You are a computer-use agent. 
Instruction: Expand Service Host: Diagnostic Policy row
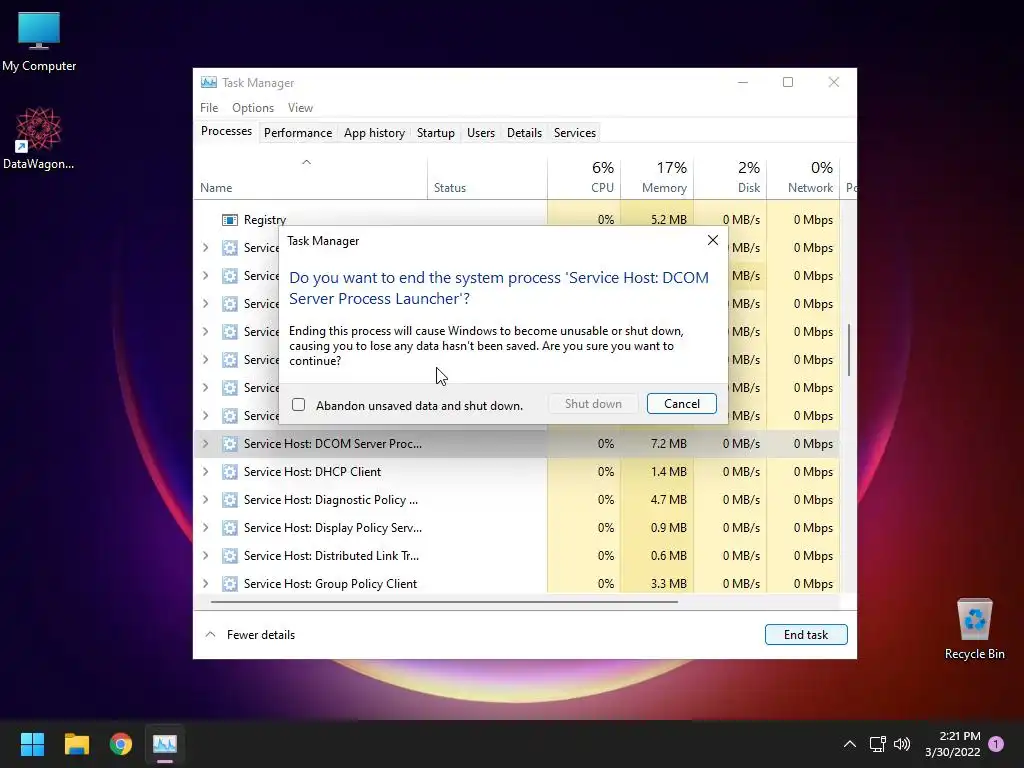[x=206, y=500]
